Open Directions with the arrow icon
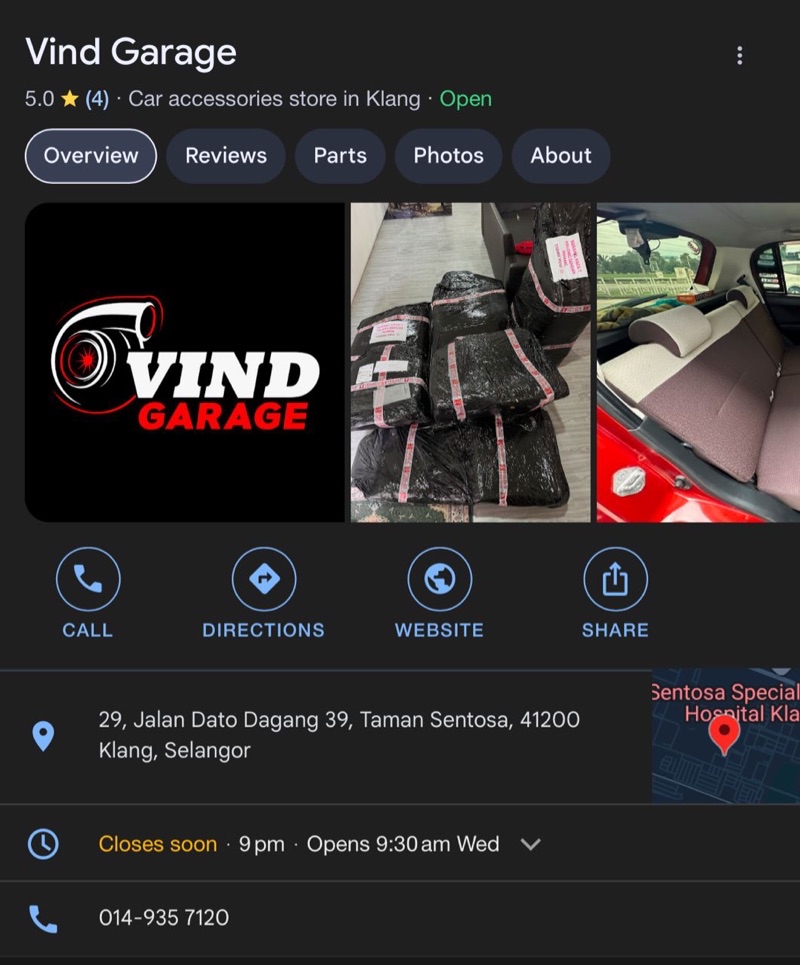The width and height of the screenshot is (800, 965). click(x=263, y=579)
